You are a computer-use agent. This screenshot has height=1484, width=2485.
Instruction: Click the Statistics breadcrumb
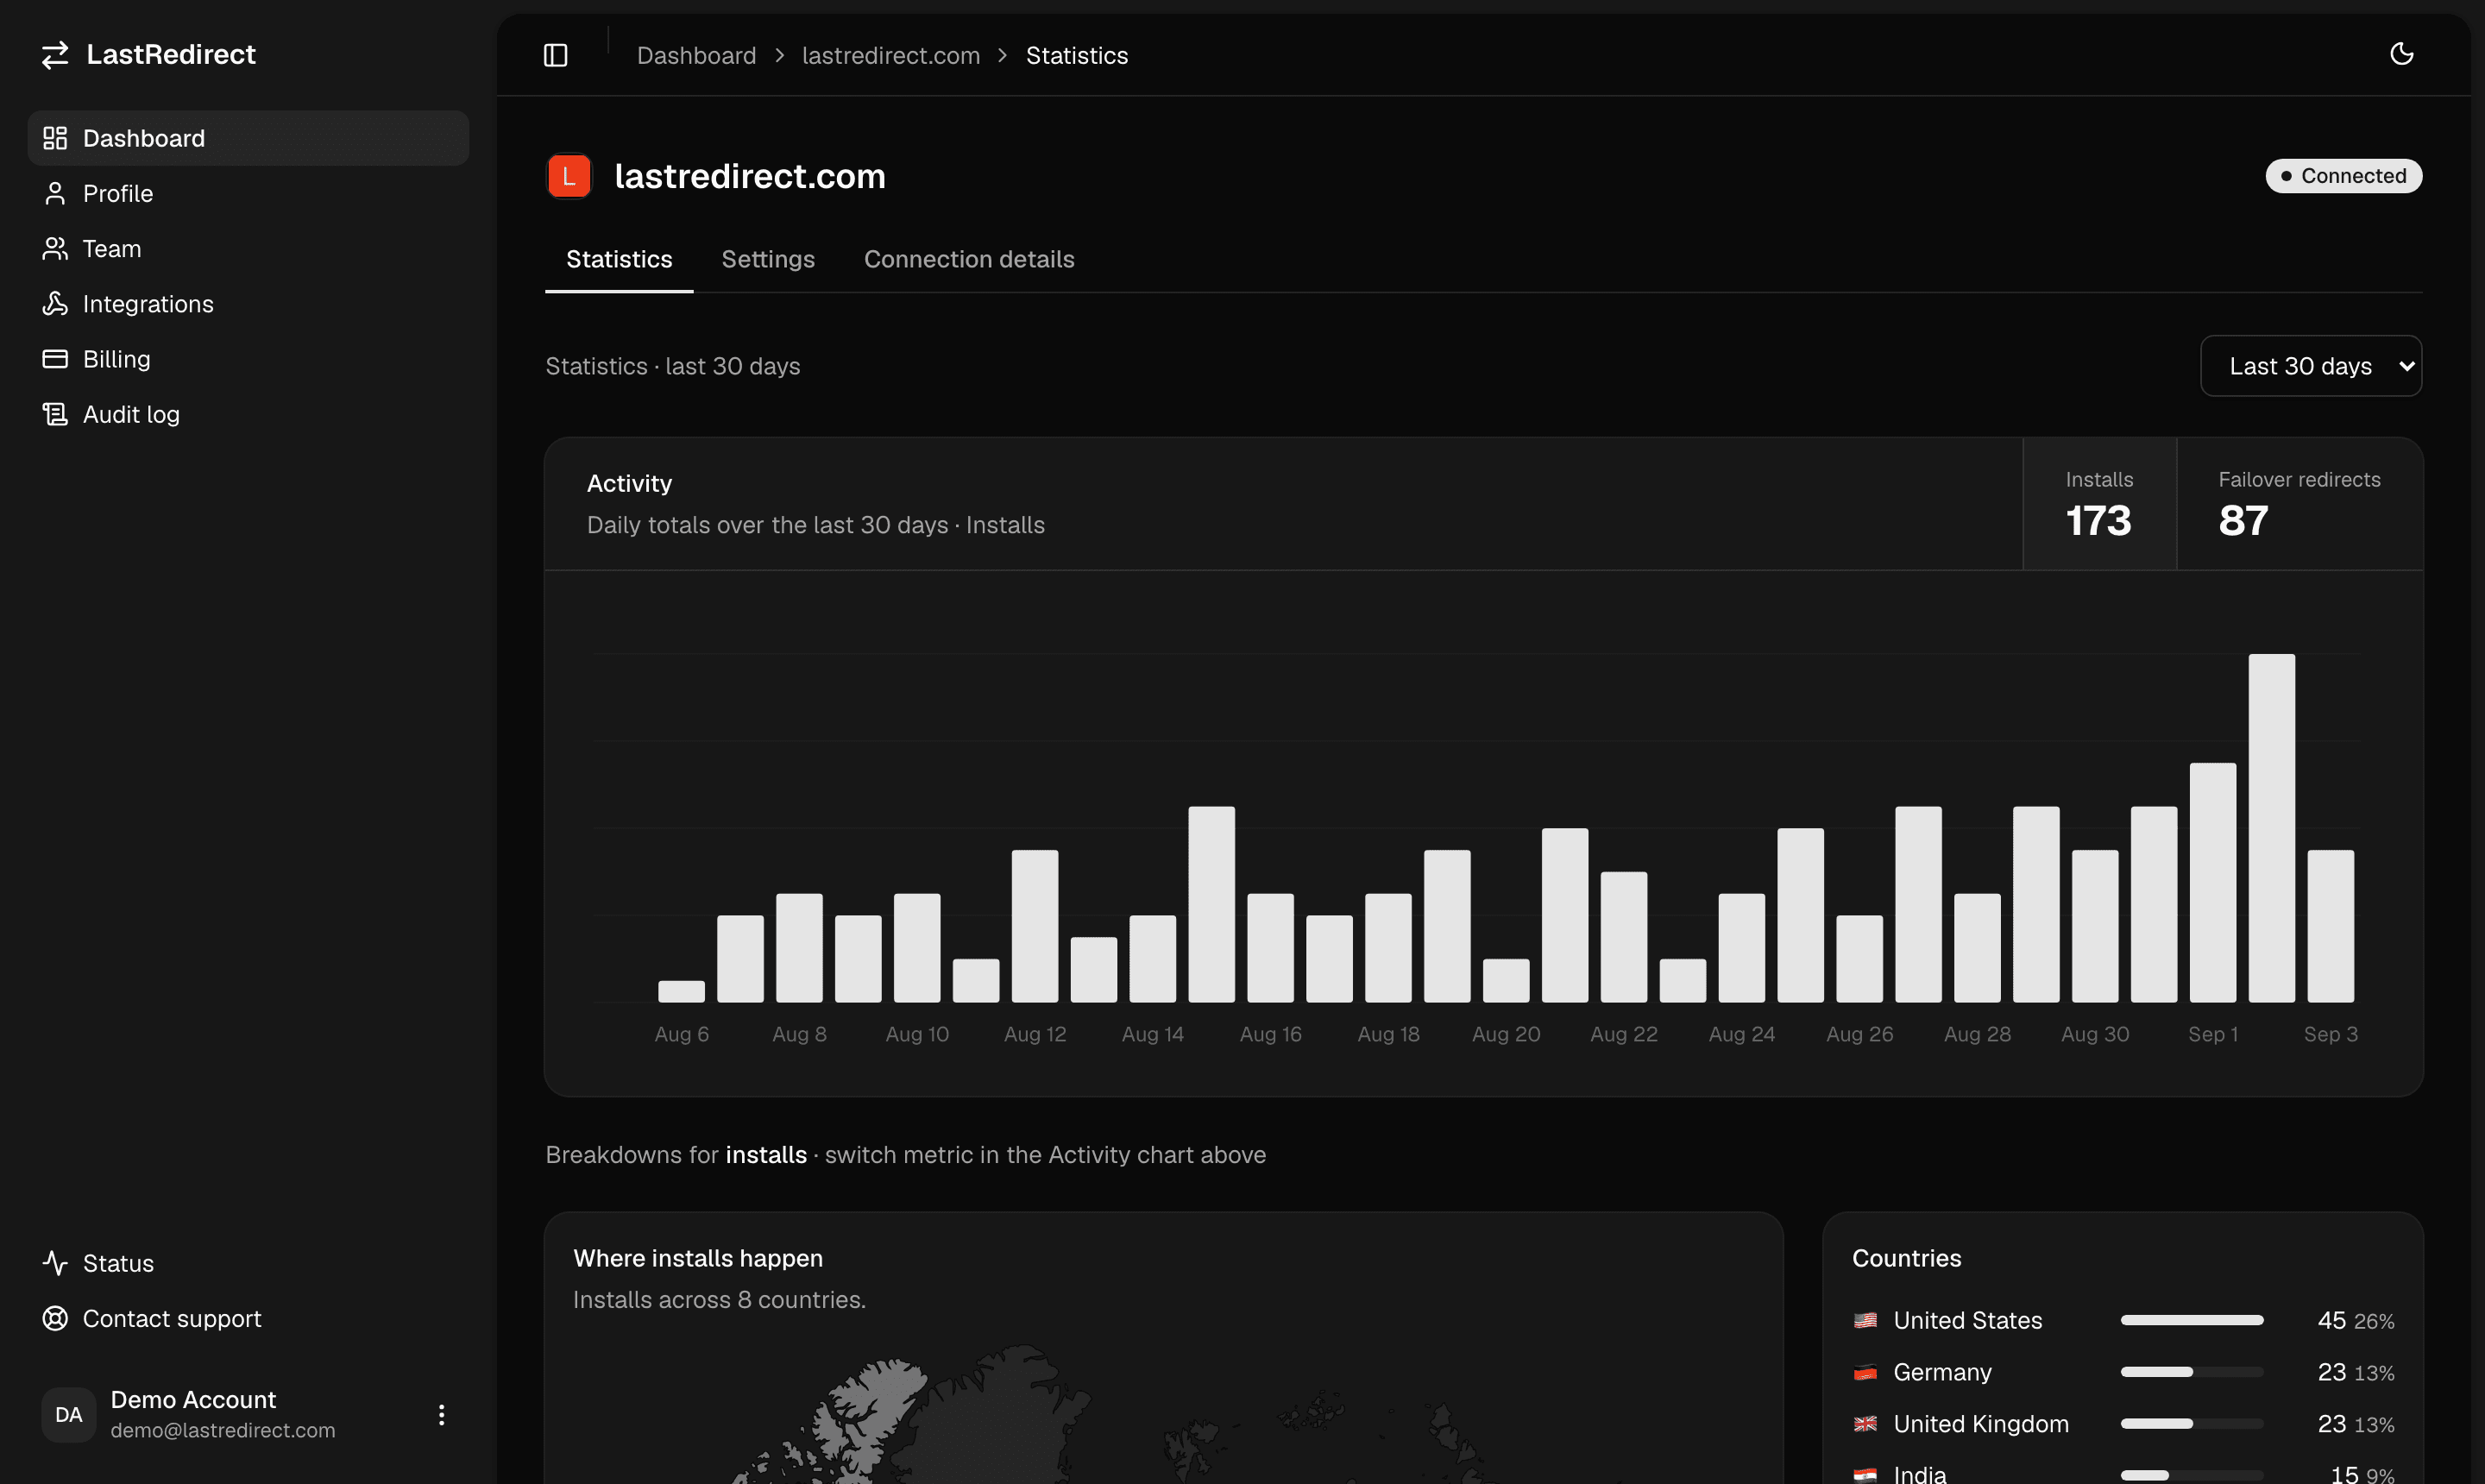(x=1076, y=56)
